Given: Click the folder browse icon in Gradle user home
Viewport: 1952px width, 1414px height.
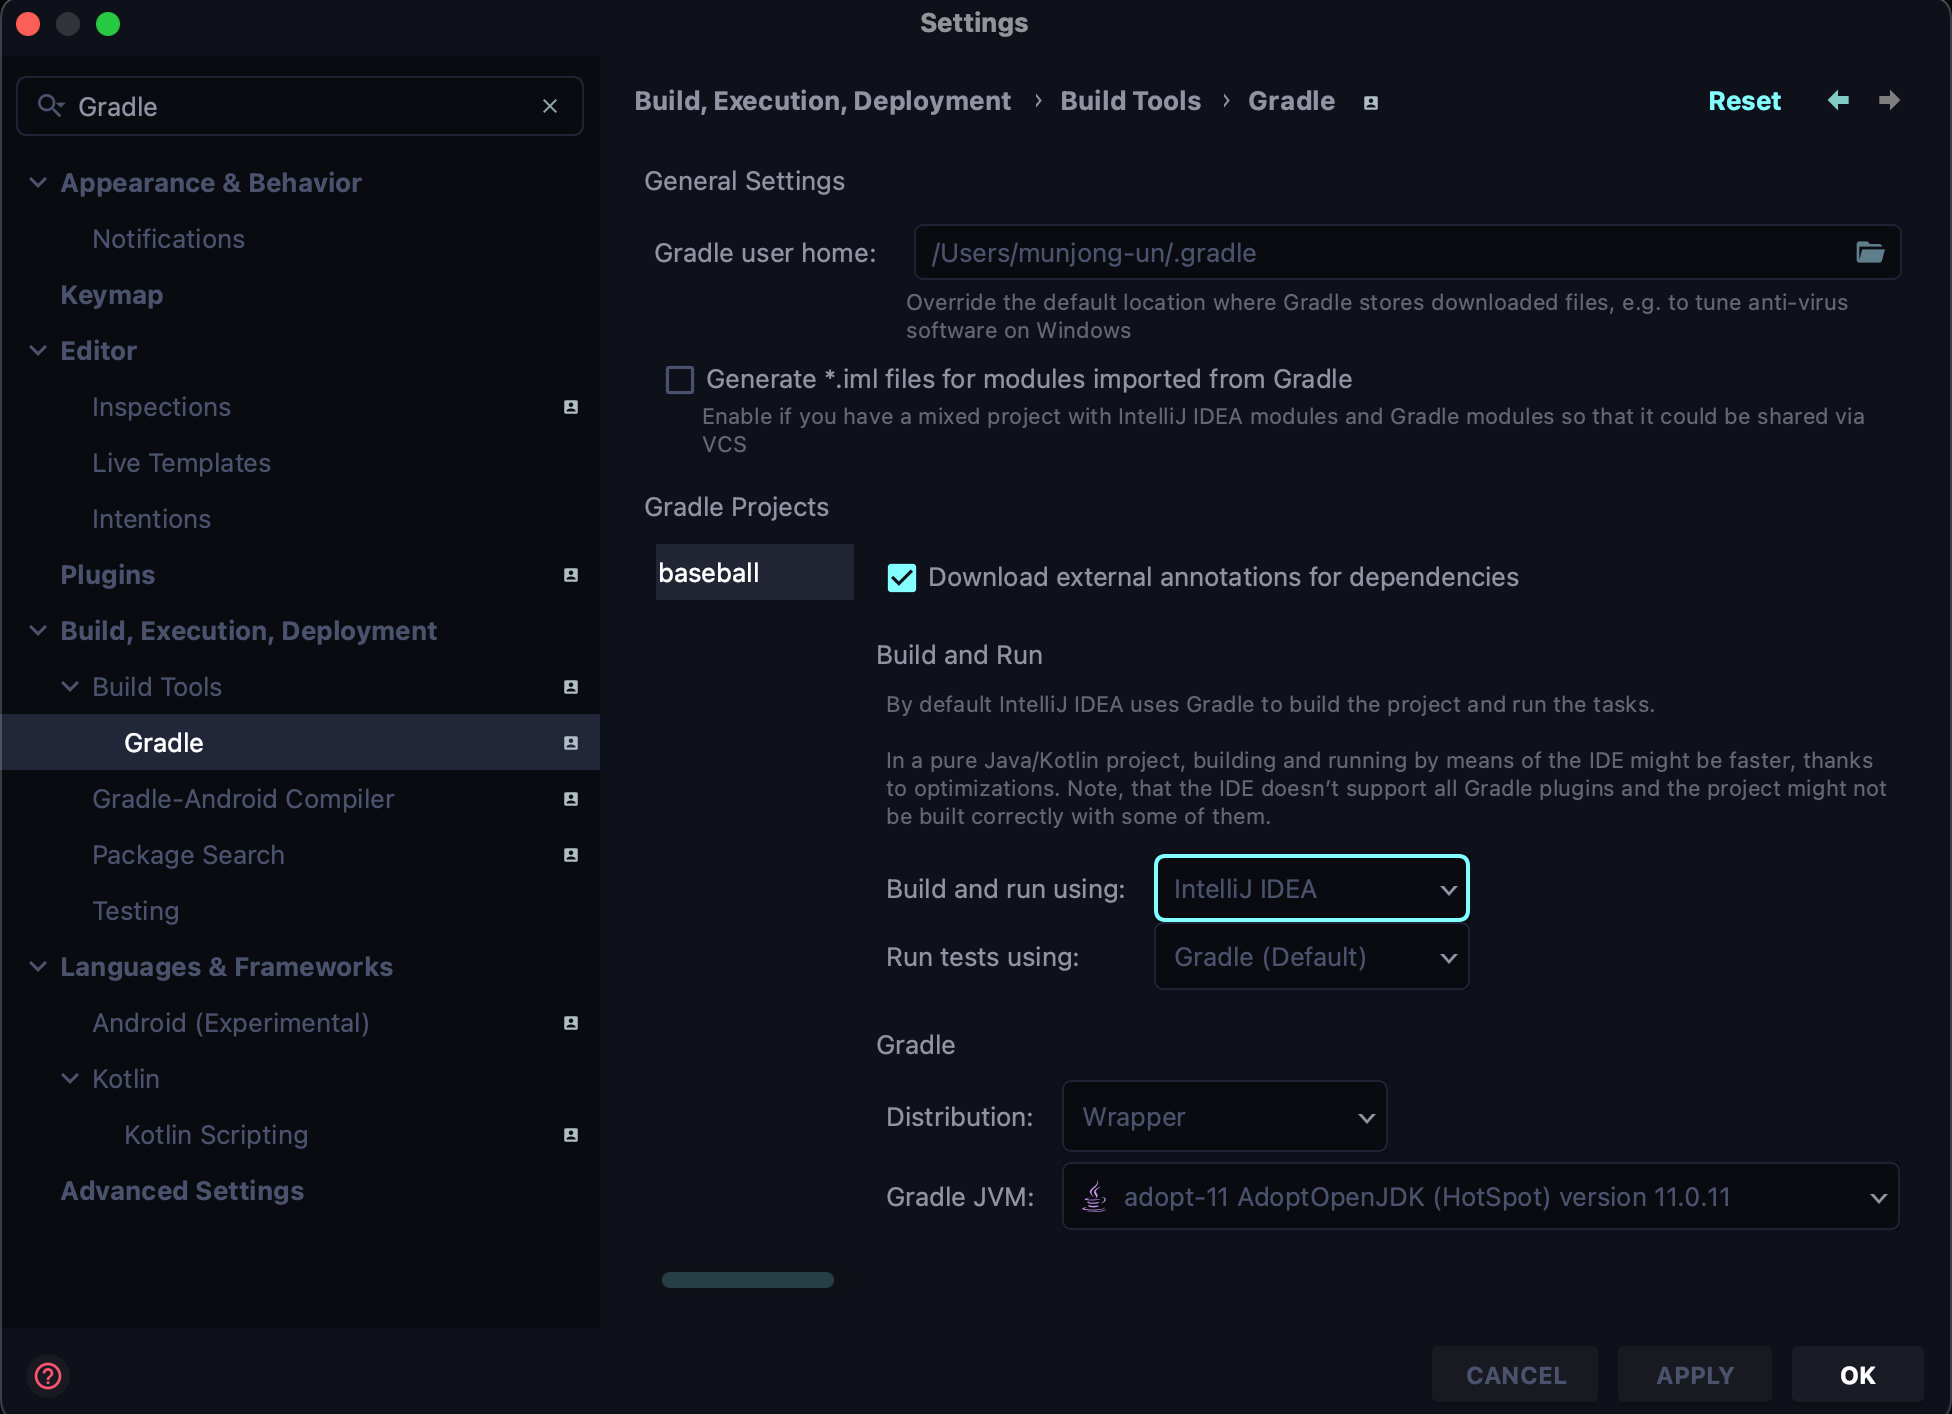Looking at the screenshot, I should pyautogui.click(x=1869, y=252).
